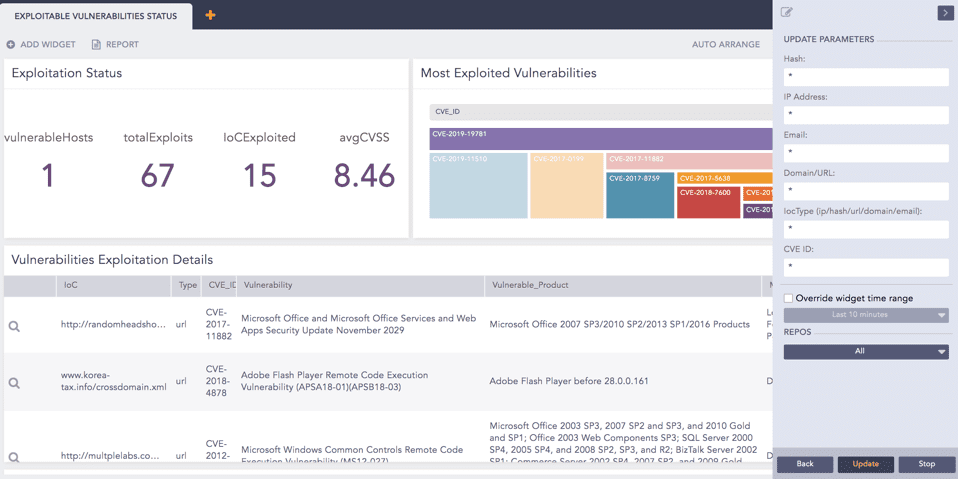Select the CVE-2017-8759 teal block
The image size is (958, 479).
640,196
